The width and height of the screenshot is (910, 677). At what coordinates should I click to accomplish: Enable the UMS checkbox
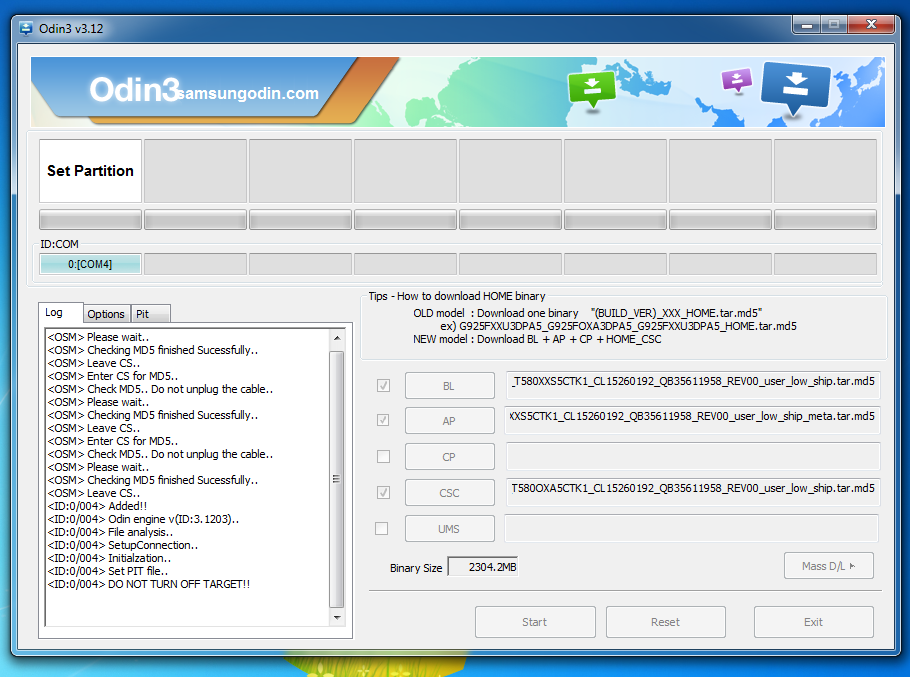pyautogui.click(x=383, y=528)
